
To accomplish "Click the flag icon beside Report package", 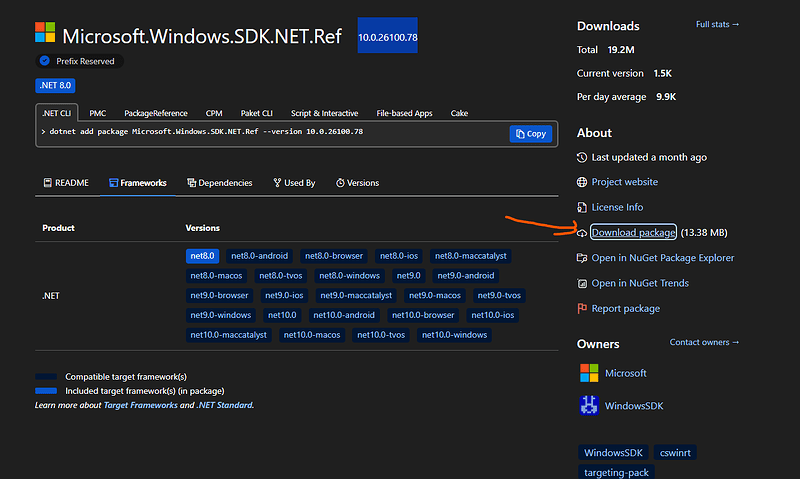I will tap(583, 309).
